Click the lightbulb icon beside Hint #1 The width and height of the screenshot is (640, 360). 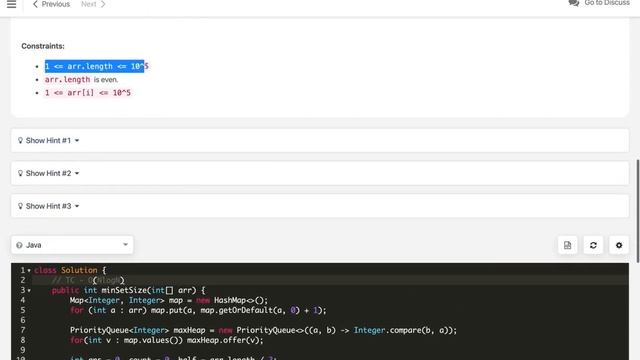20,140
